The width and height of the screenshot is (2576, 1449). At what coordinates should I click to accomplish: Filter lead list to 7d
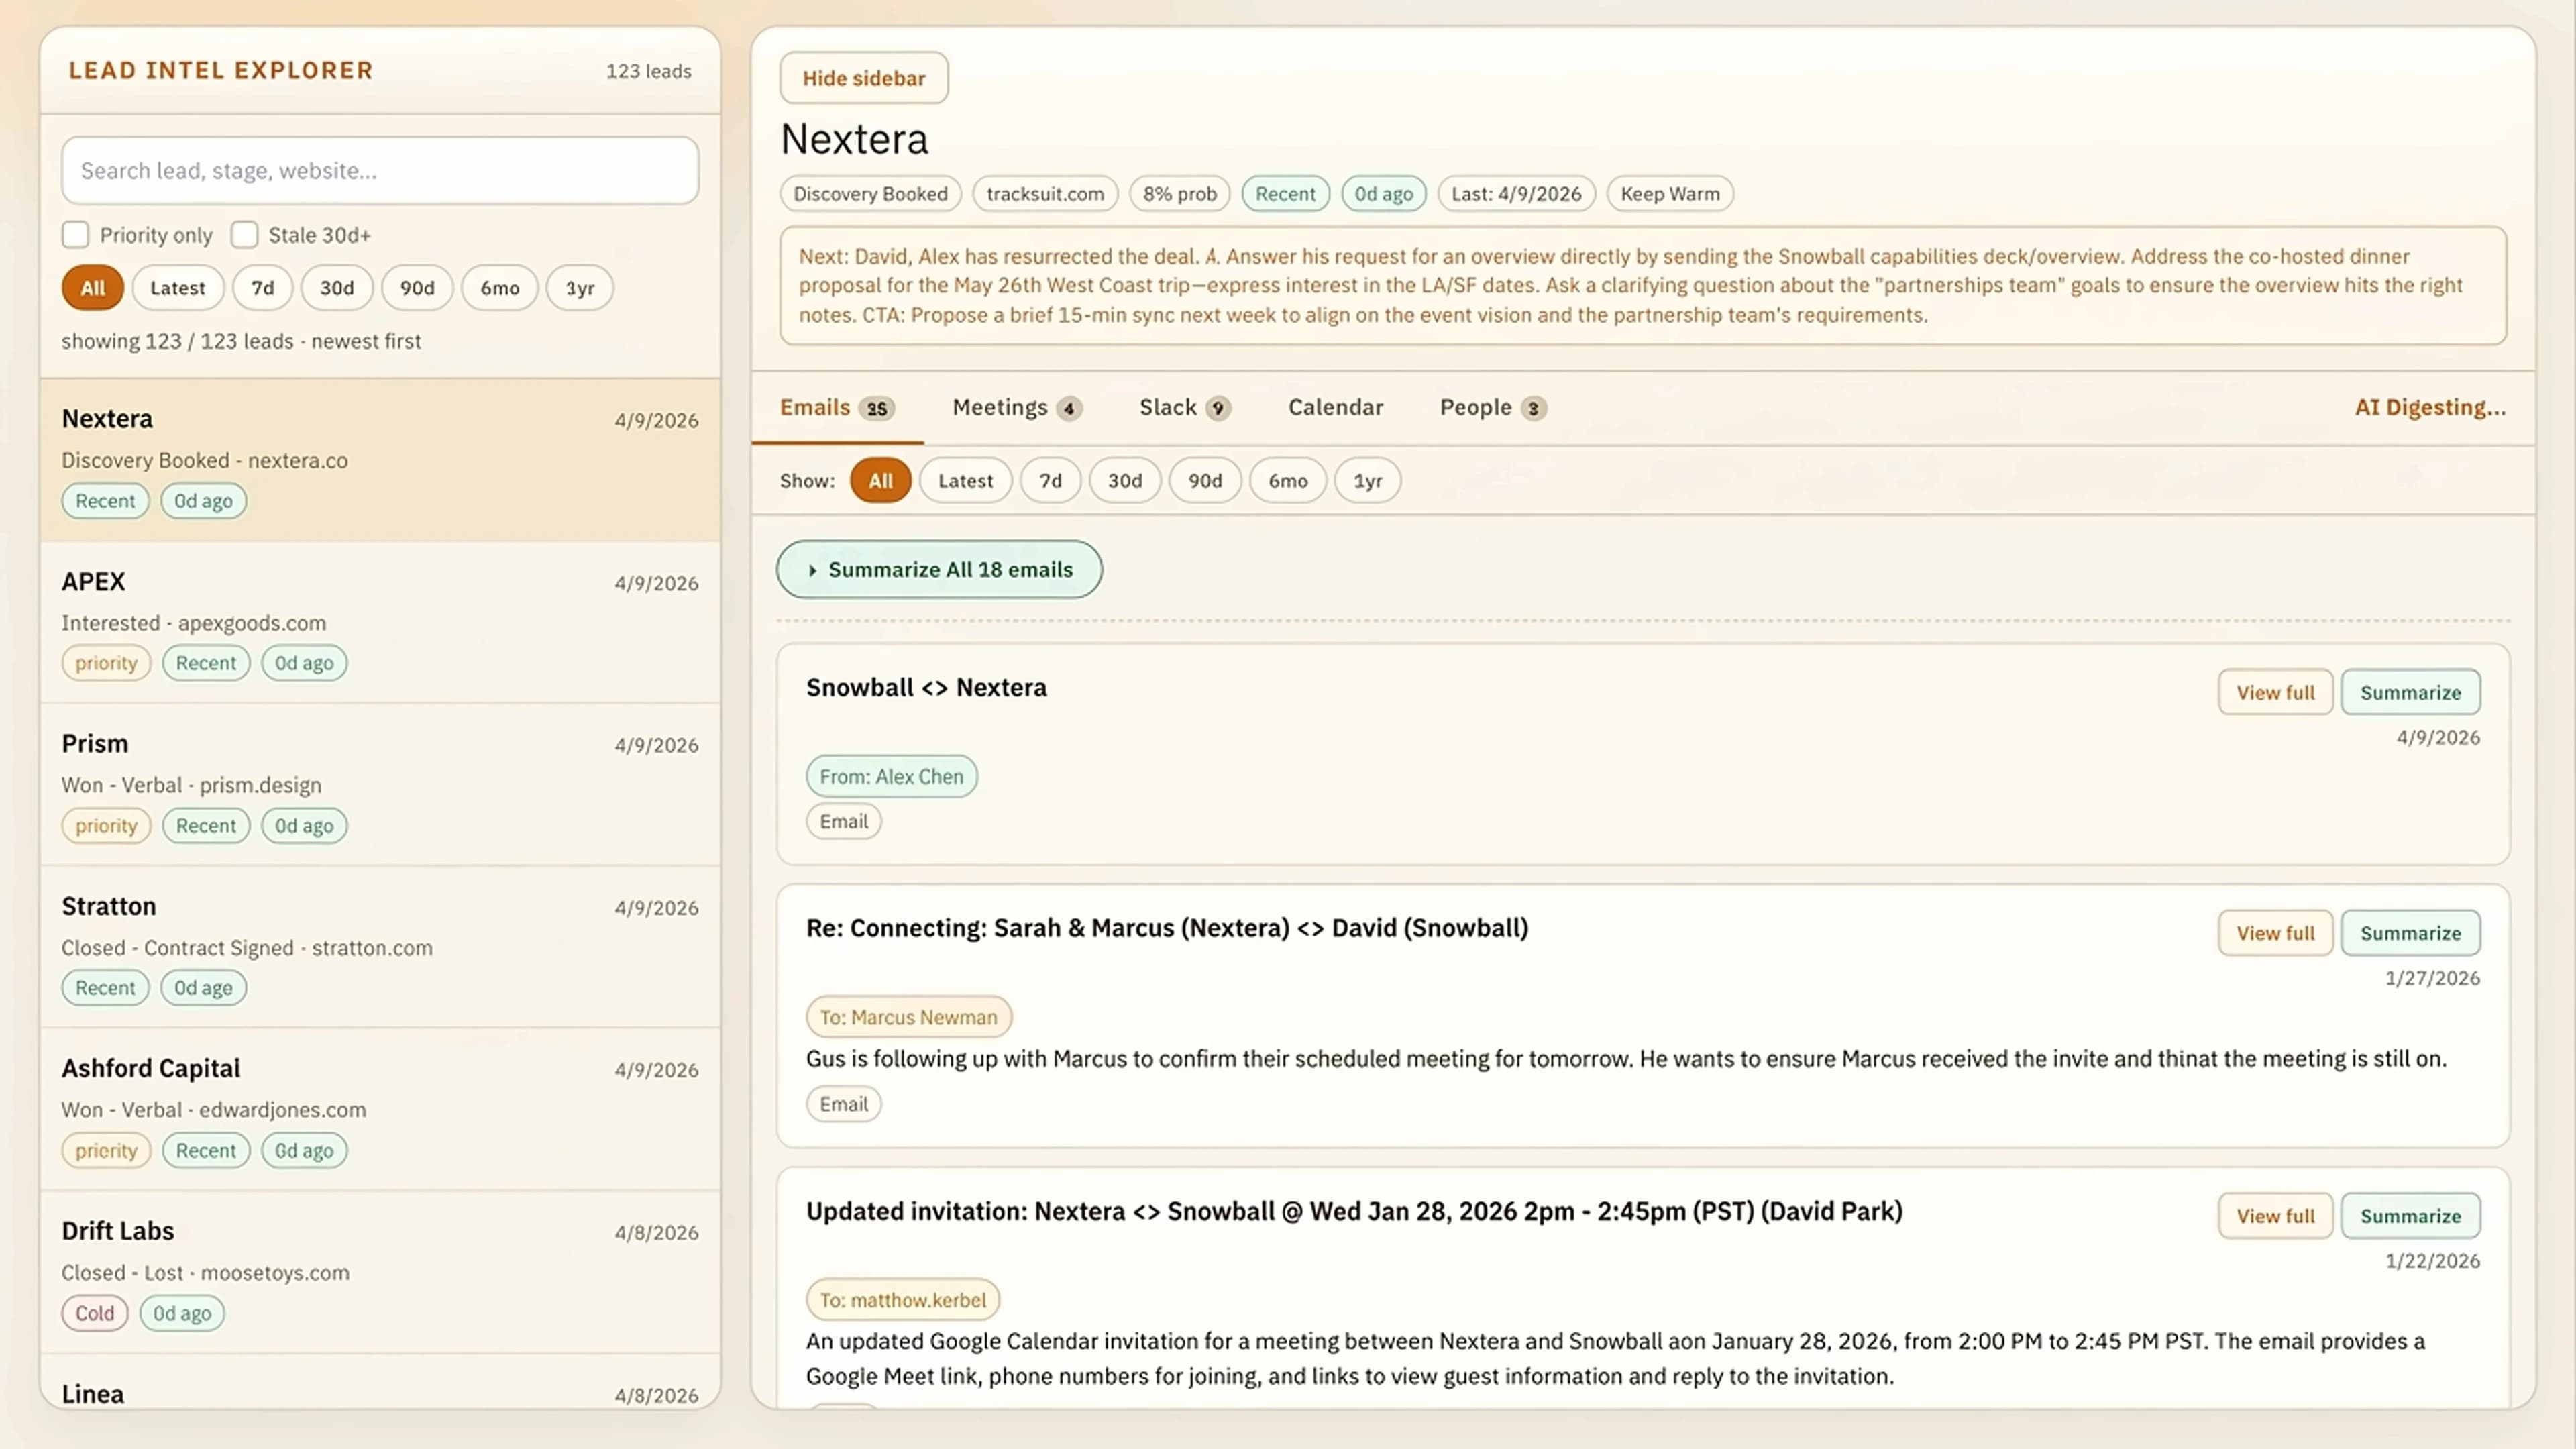tap(263, 288)
